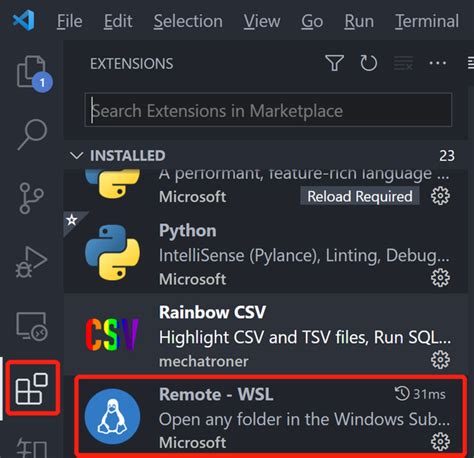Viewport: 474px width, 458px height.
Task: Click the Reload Required button
Action: 360,196
